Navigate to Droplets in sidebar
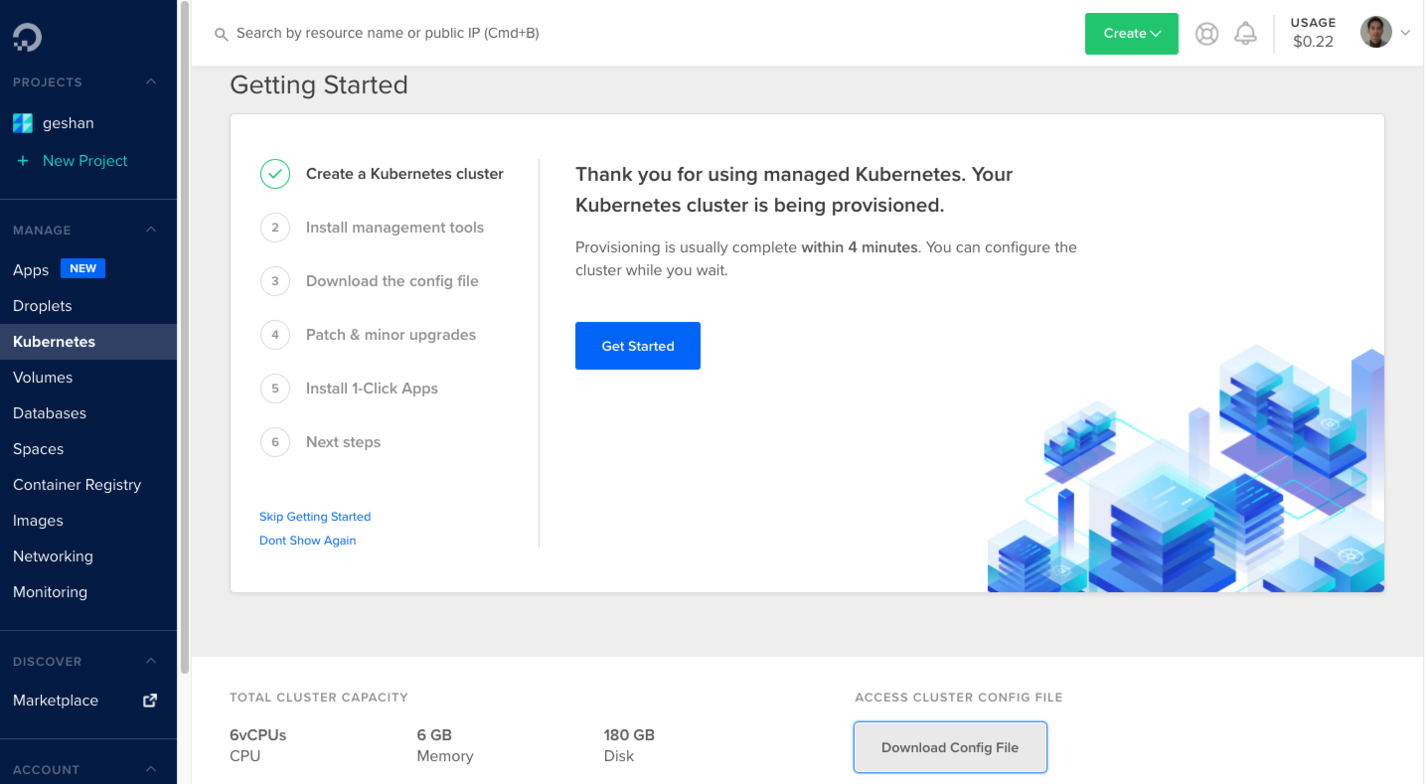This screenshot has height=784, width=1425. [43, 305]
